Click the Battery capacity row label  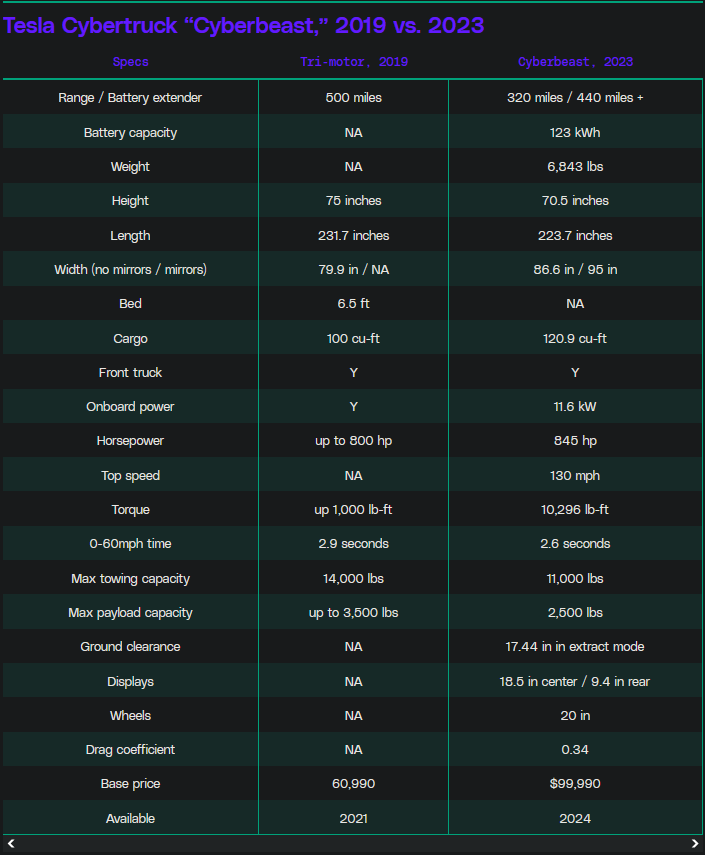(130, 132)
